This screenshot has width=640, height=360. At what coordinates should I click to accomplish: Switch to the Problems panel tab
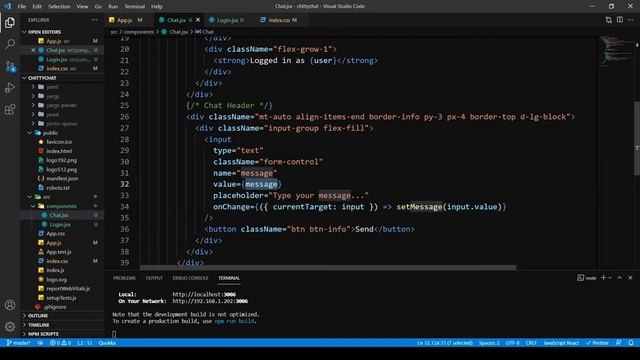(x=124, y=278)
